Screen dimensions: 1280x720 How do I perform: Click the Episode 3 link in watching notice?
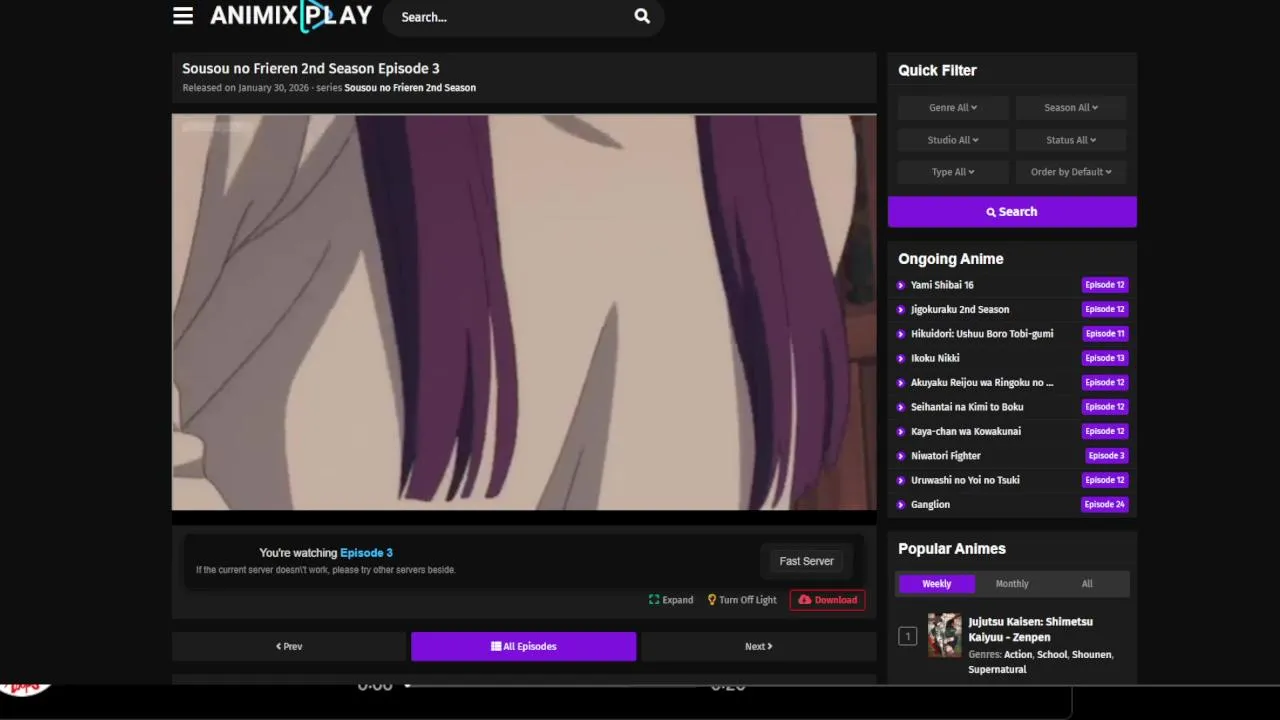tap(366, 553)
